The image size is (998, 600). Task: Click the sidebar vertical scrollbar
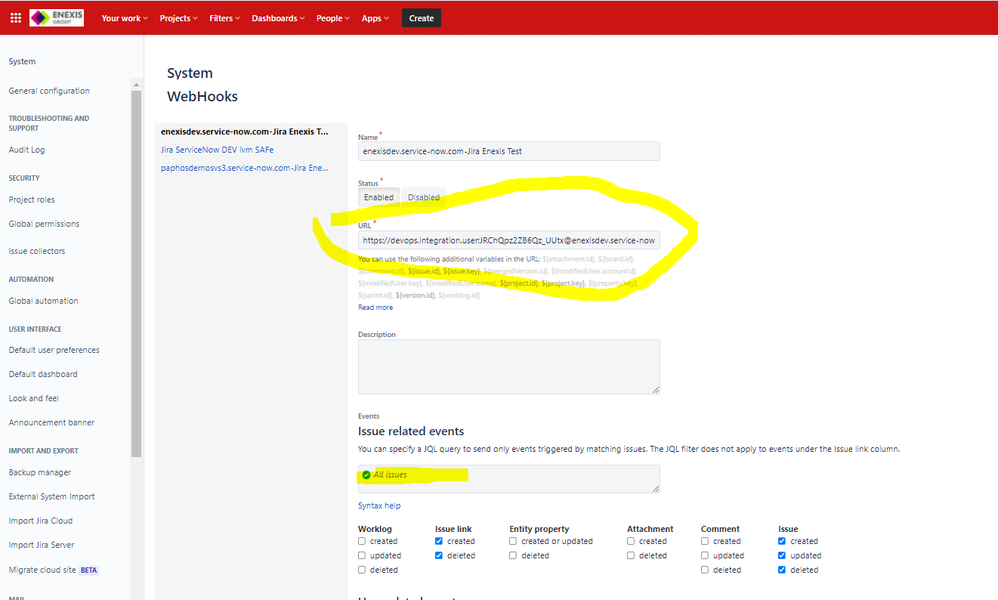136,274
